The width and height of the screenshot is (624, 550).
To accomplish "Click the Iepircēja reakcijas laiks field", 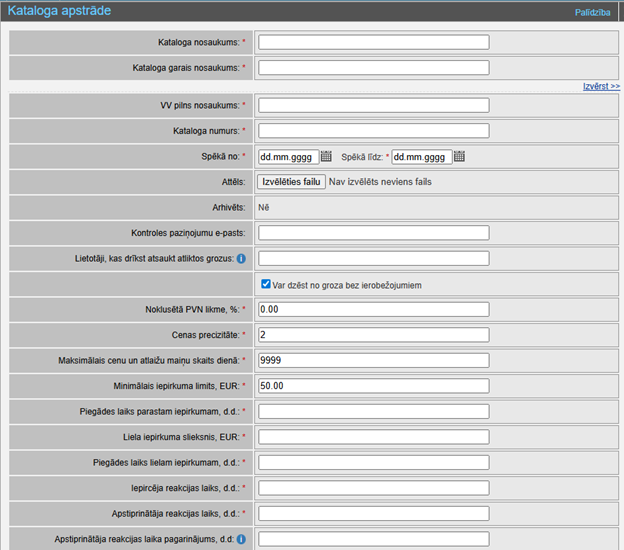I will coord(373,488).
